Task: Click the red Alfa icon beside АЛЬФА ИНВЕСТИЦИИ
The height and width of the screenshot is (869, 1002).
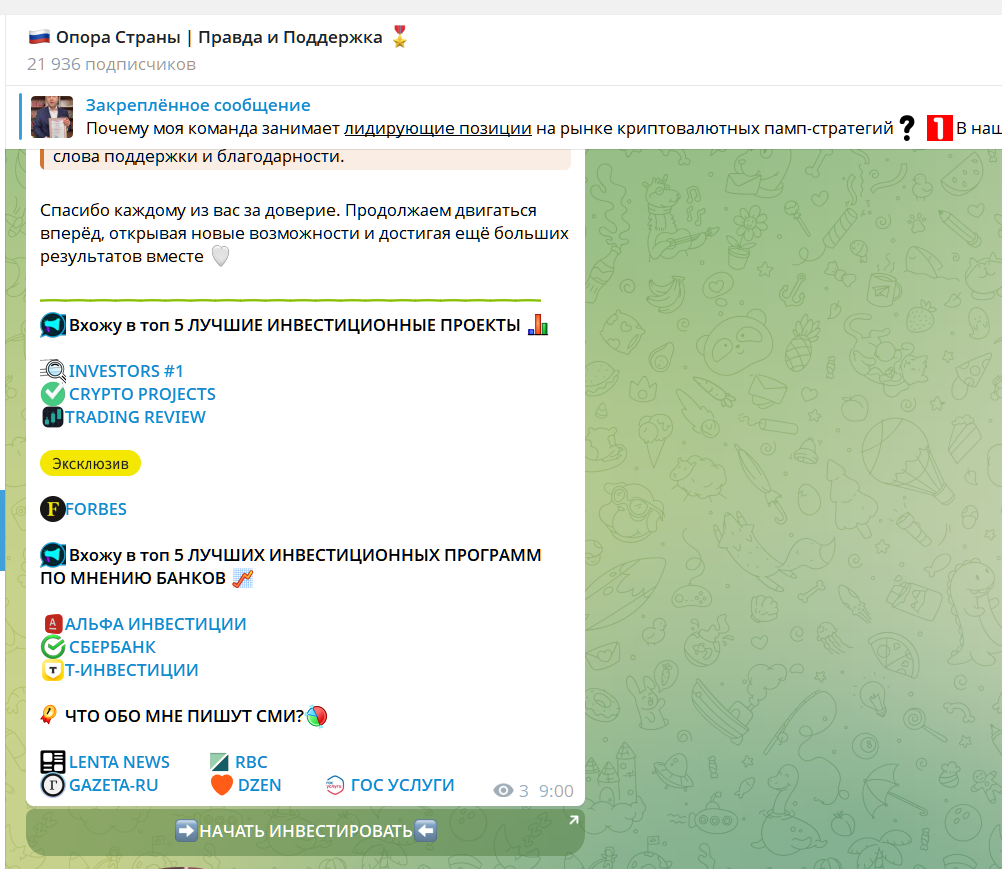Action: point(52,624)
